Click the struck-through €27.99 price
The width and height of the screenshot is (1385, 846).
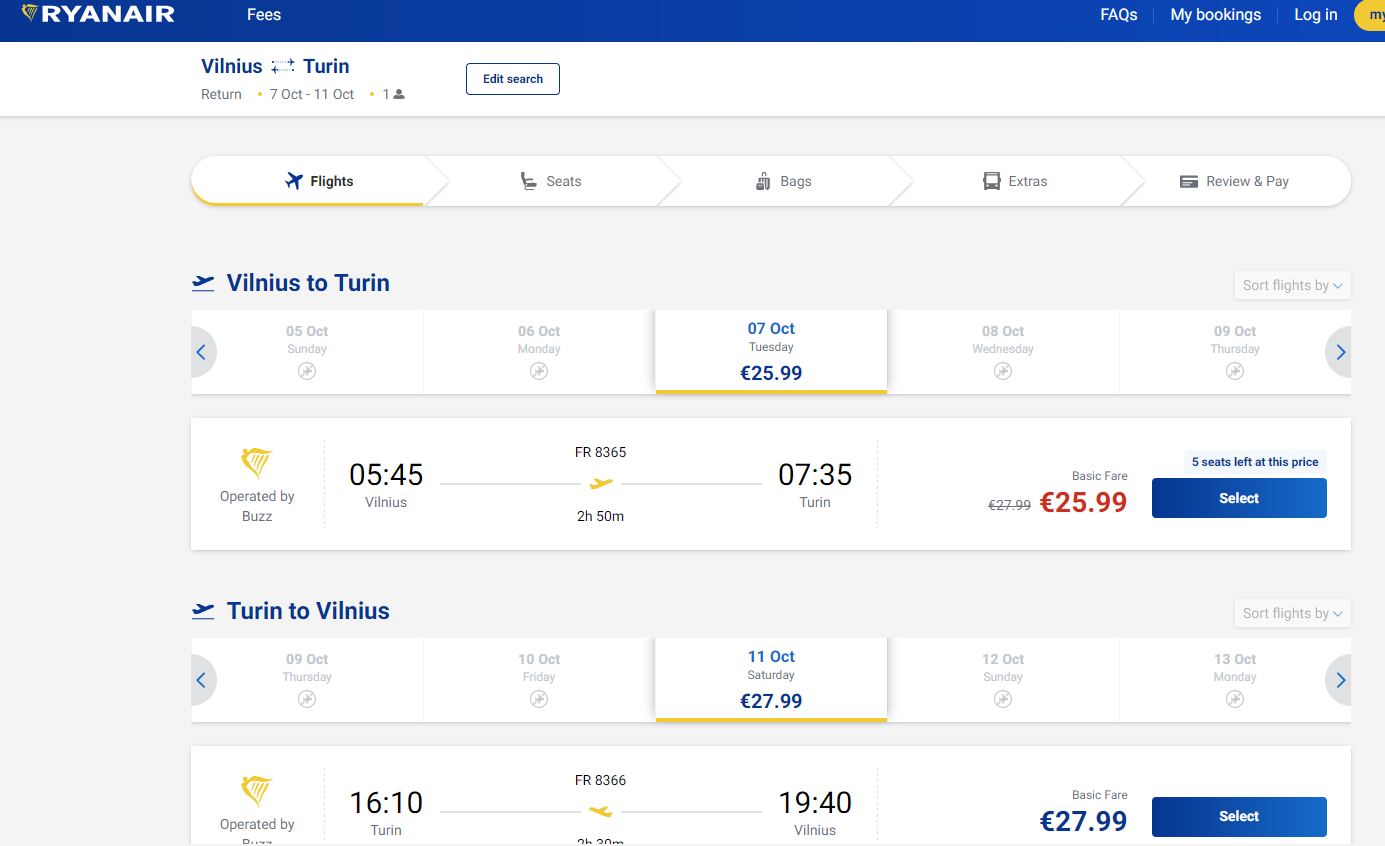tap(1009, 506)
